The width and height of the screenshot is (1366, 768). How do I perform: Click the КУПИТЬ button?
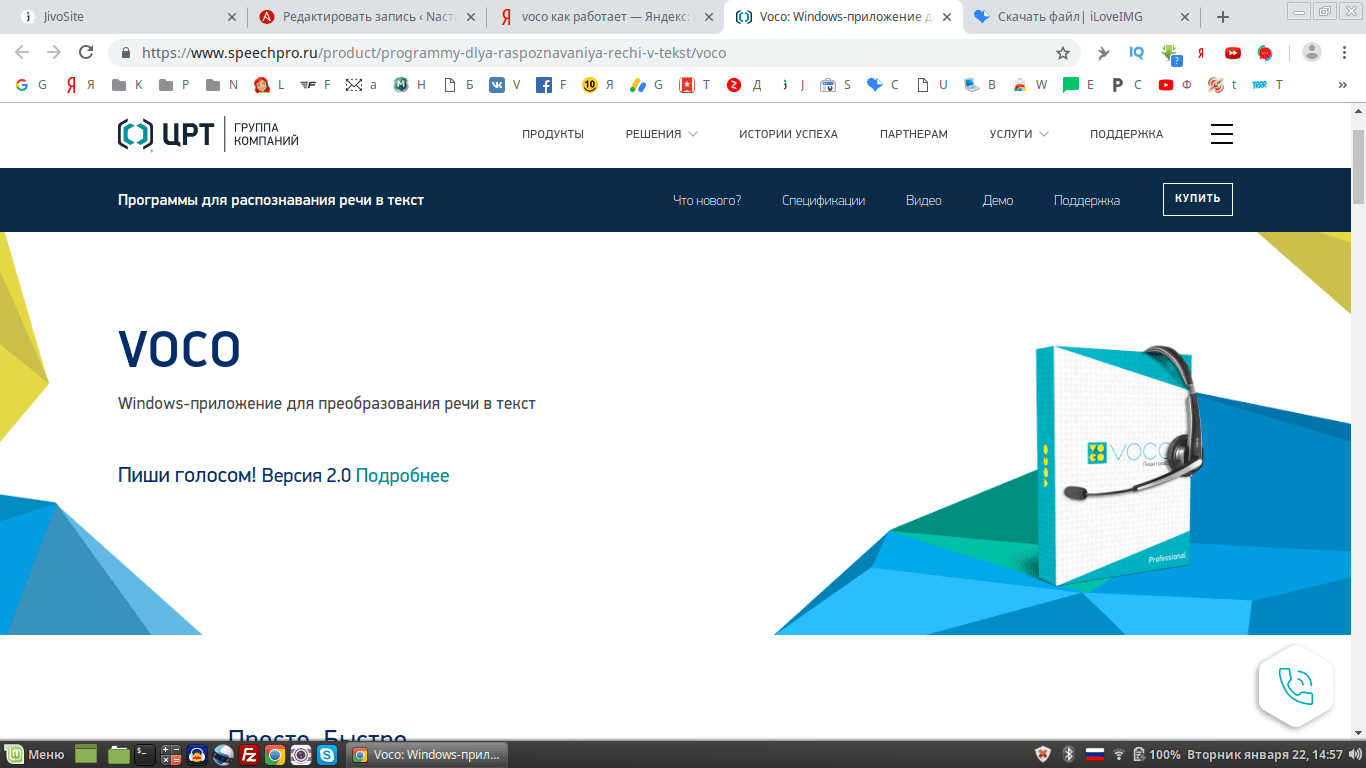1197,199
